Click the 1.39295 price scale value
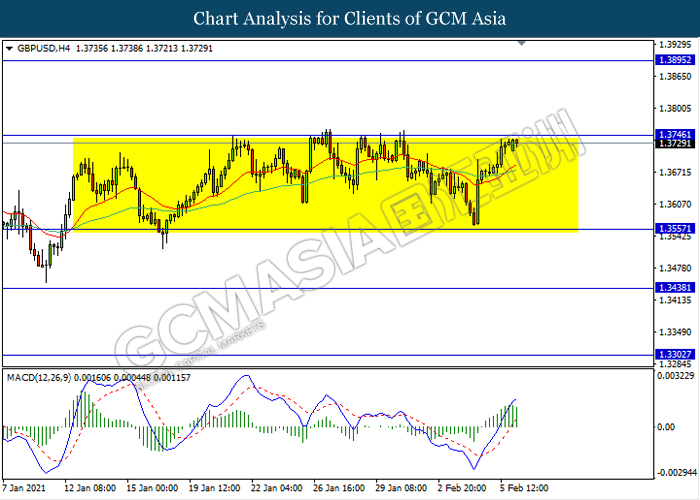This screenshot has height=500, width=700. click(675, 45)
